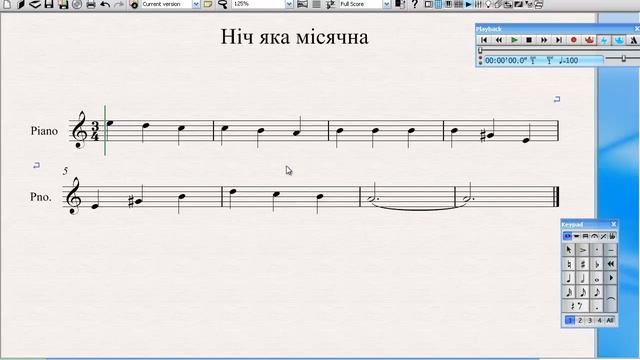Select the rhythm dot key on Keypad
Viewport: 640px width, 360px height.
597,306
